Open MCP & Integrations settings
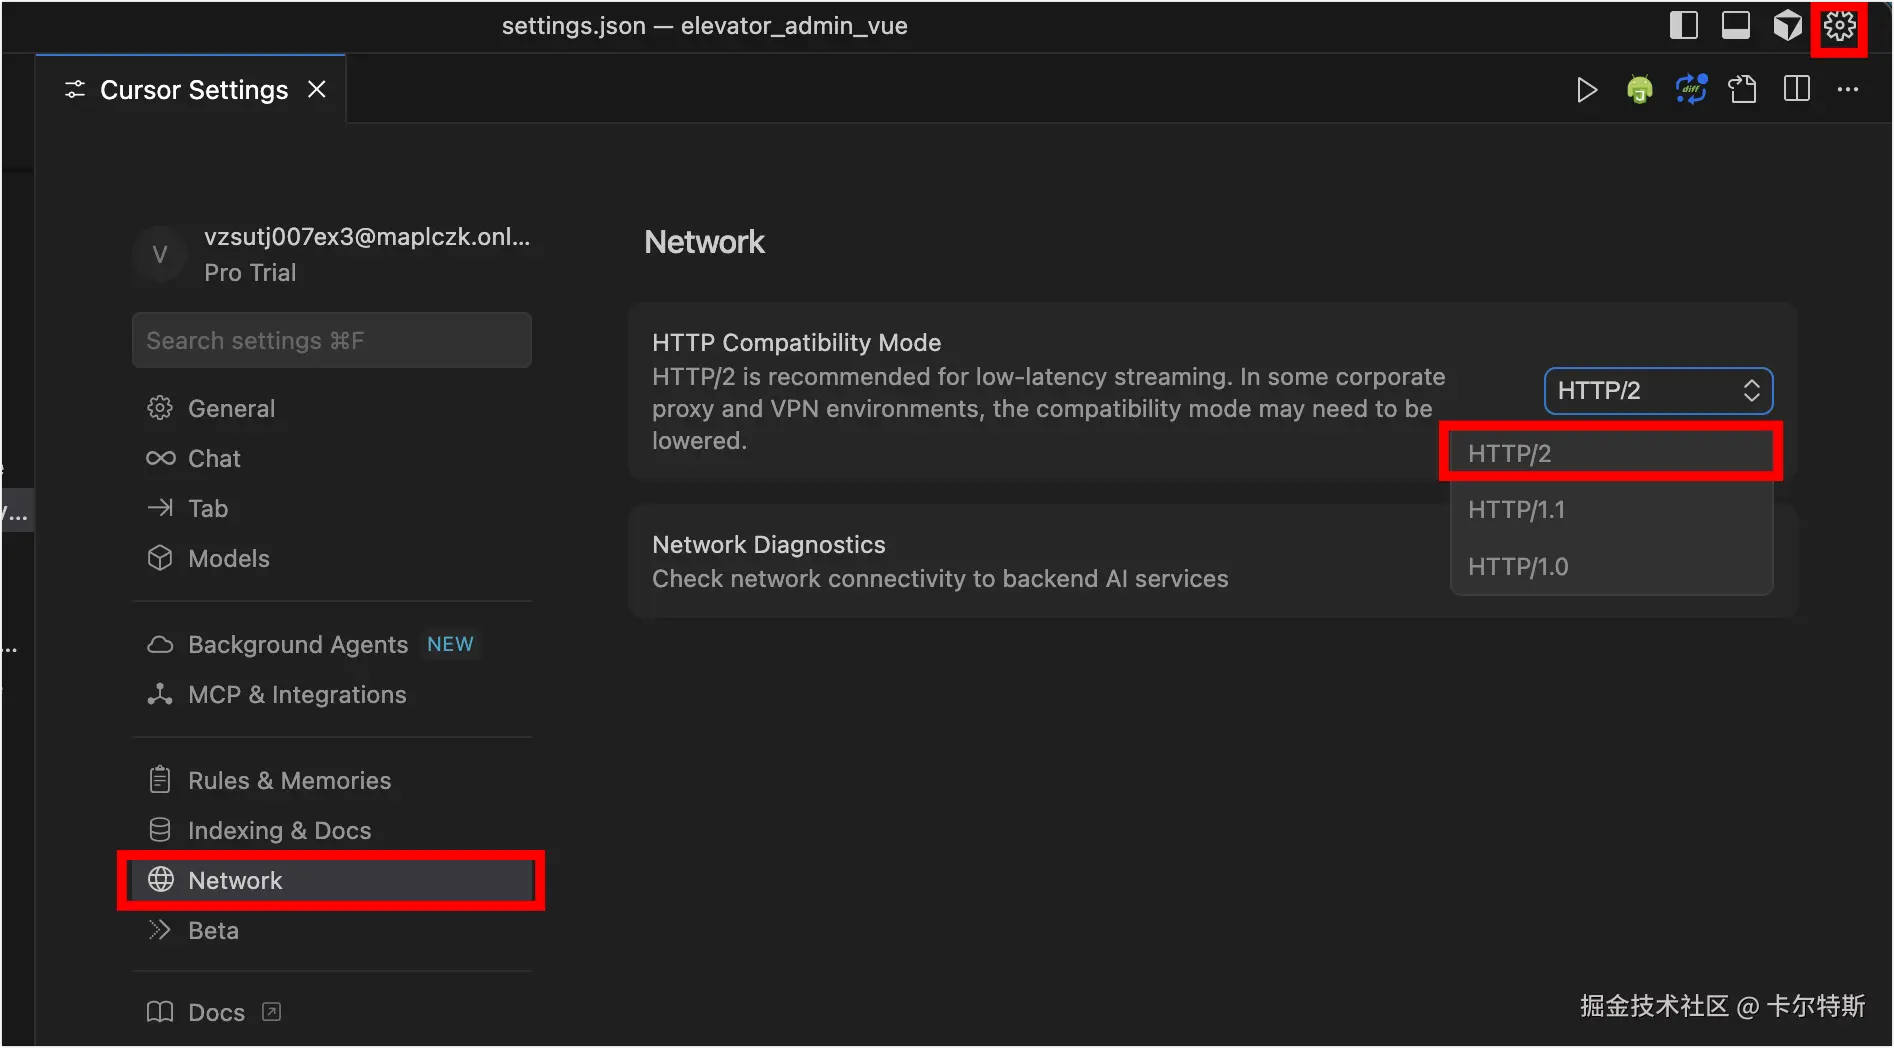 pos(332,694)
